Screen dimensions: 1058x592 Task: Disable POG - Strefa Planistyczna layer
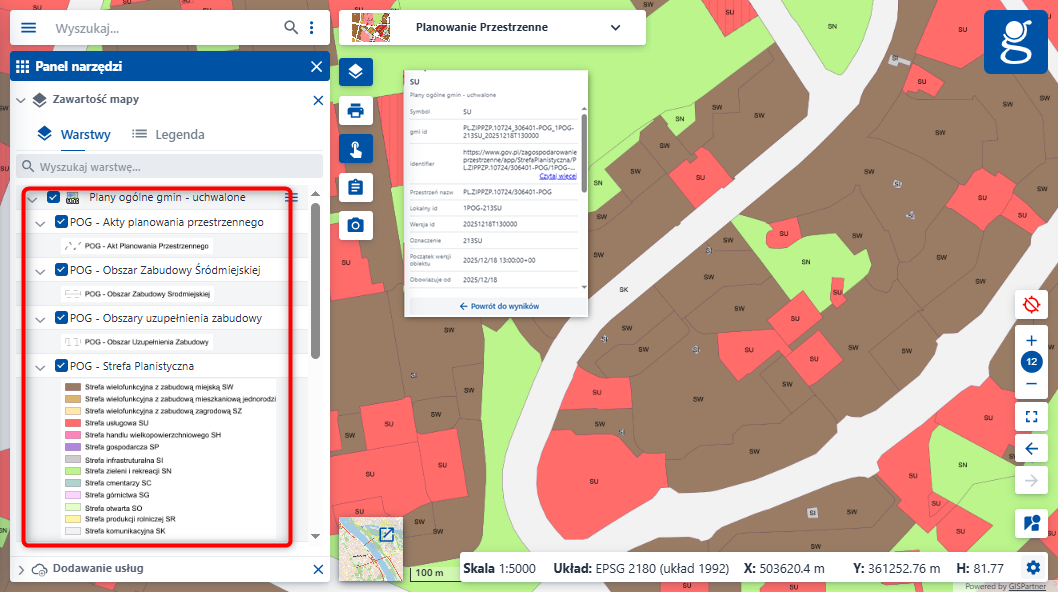[62, 366]
